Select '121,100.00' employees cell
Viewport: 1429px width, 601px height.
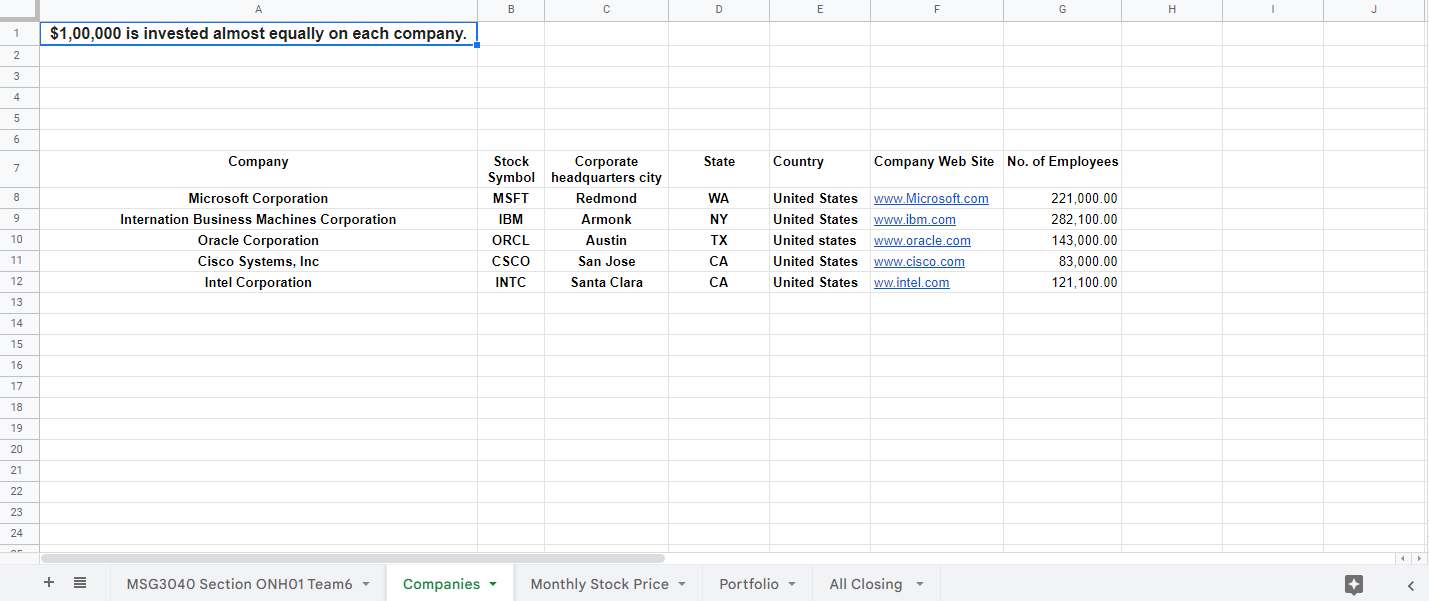1062,282
